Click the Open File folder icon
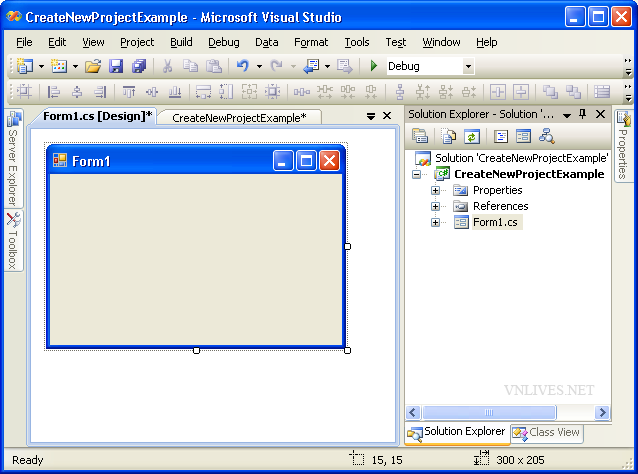Screen dimensions: 638x474 click(x=93, y=66)
